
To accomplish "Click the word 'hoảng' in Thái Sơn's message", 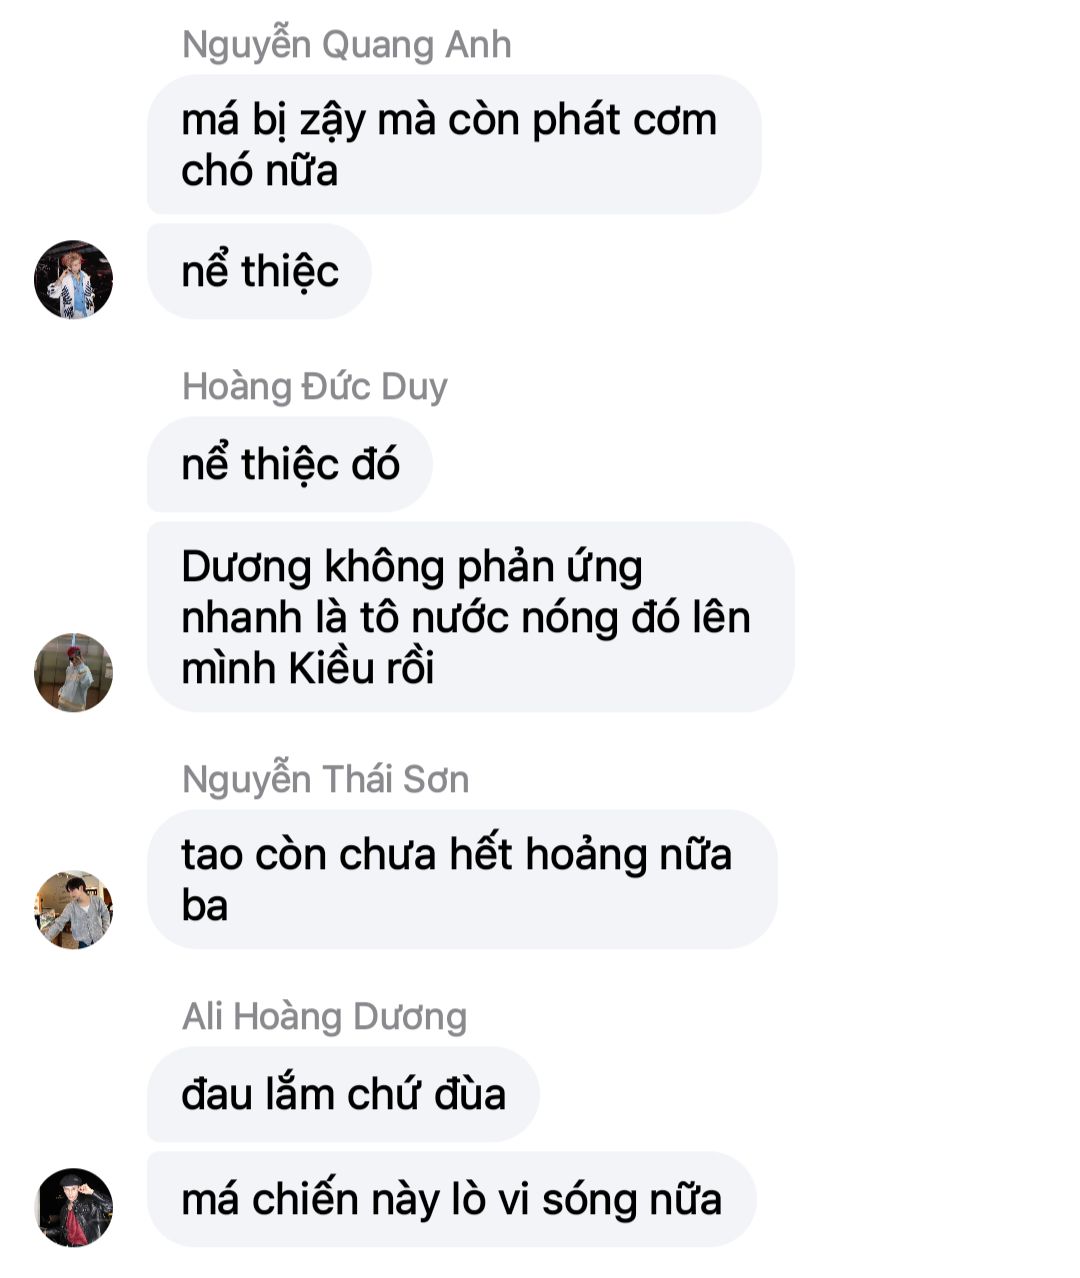I will pyautogui.click(x=586, y=855).
